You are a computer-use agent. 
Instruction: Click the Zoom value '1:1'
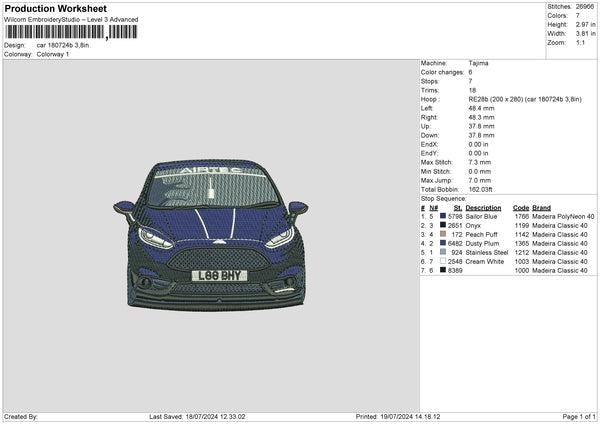pos(580,42)
